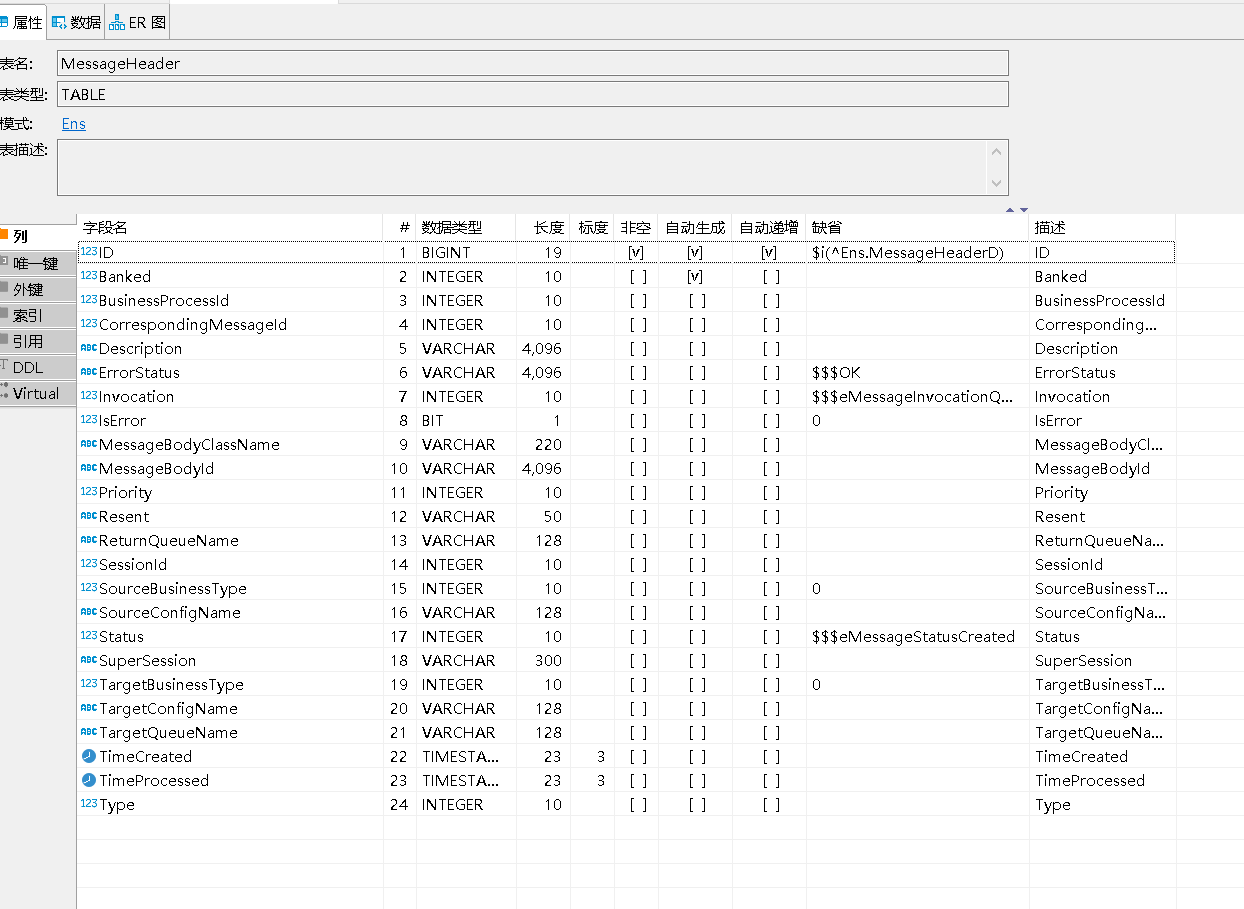Click the clock icon beside TimeProcessed
1244x909 pixels.
[88, 781]
